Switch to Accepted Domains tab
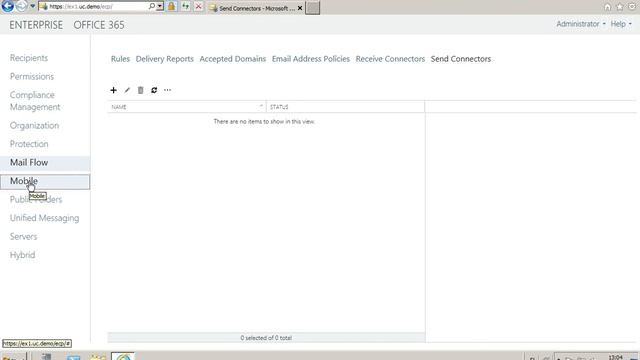 coord(233,59)
